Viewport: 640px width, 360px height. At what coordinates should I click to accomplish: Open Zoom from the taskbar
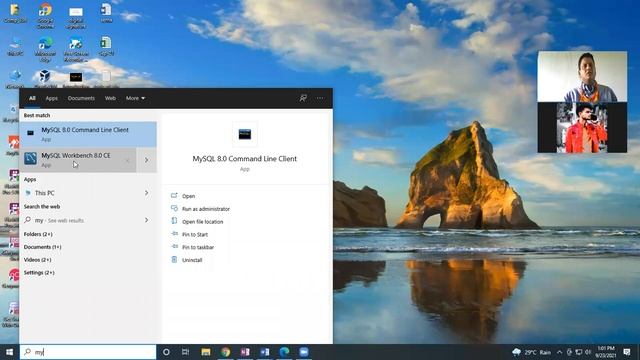(304, 352)
